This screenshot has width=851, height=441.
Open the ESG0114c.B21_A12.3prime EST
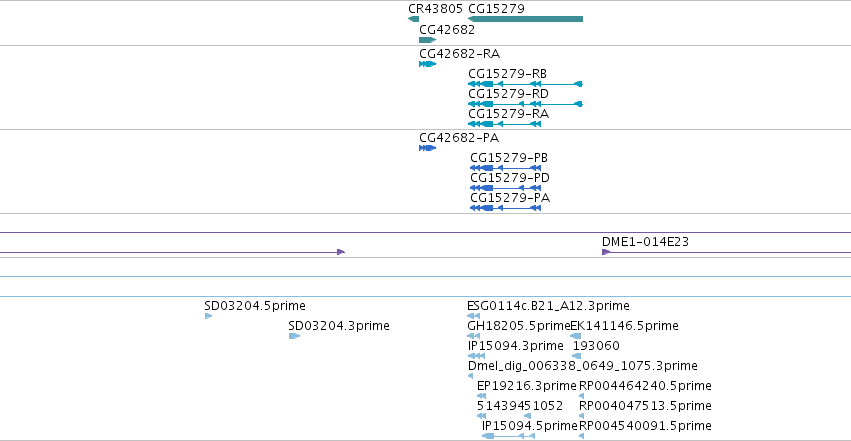[x=548, y=306]
